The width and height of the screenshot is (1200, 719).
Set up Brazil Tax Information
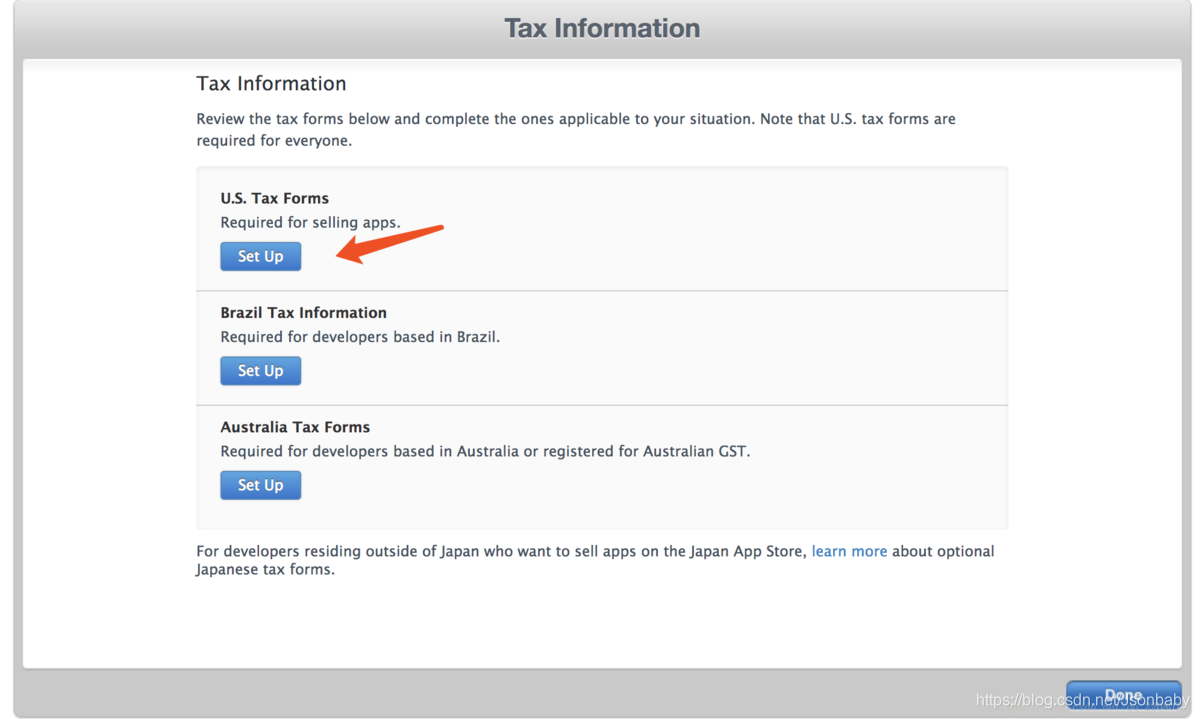[x=260, y=371]
